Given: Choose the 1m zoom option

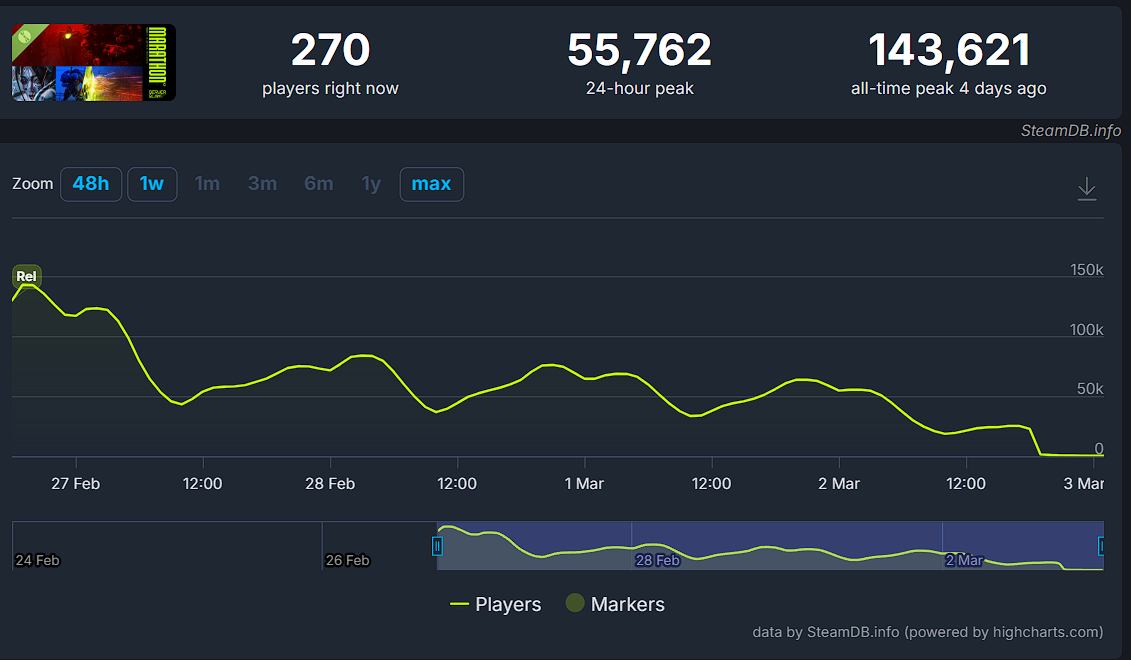Looking at the screenshot, I should [x=207, y=184].
